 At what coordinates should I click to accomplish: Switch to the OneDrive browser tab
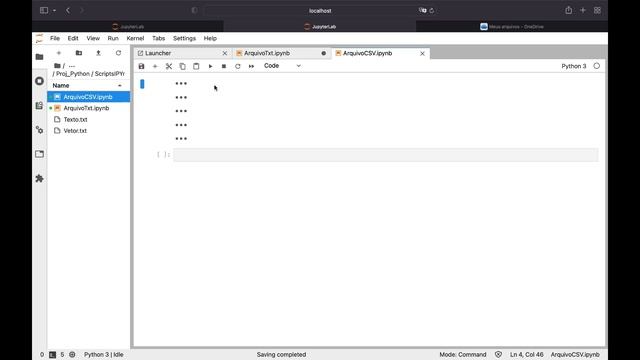512,27
